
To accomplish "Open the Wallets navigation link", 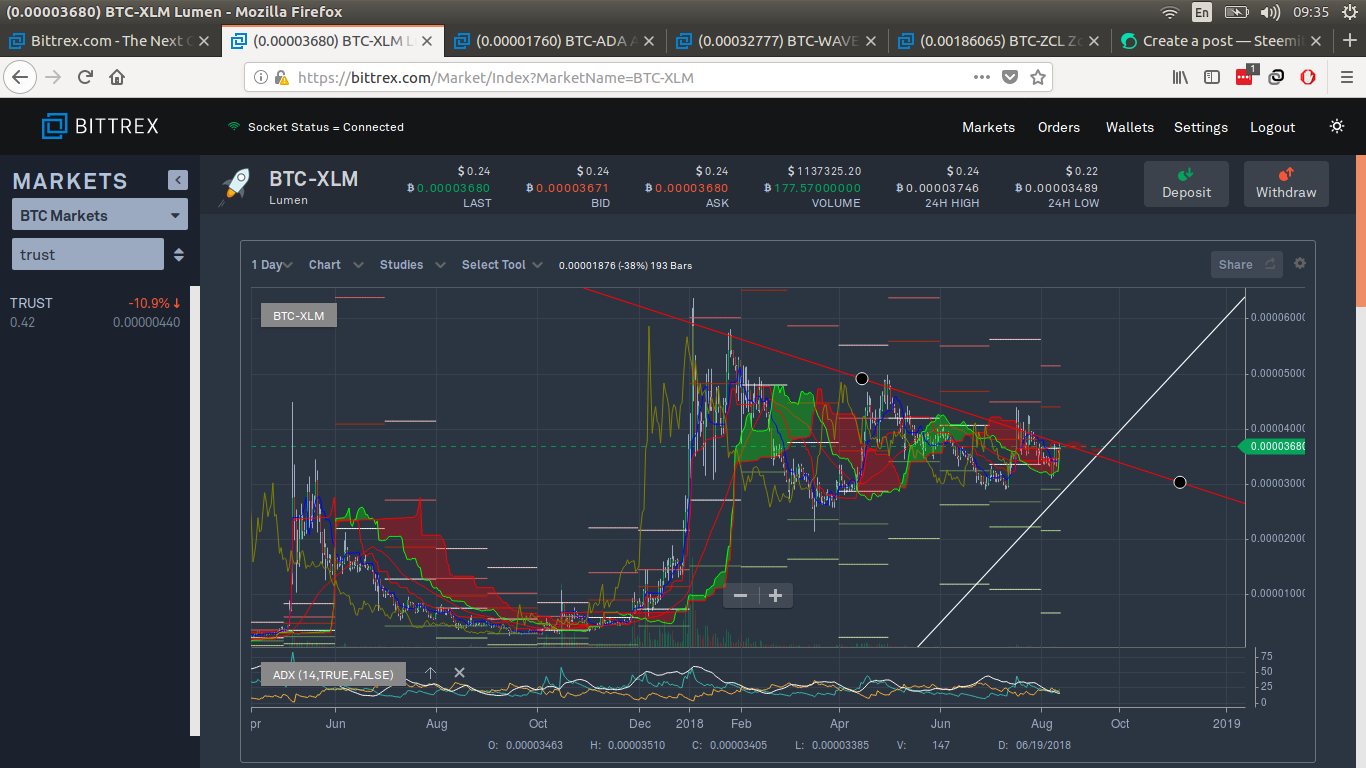I will pyautogui.click(x=1130, y=127).
